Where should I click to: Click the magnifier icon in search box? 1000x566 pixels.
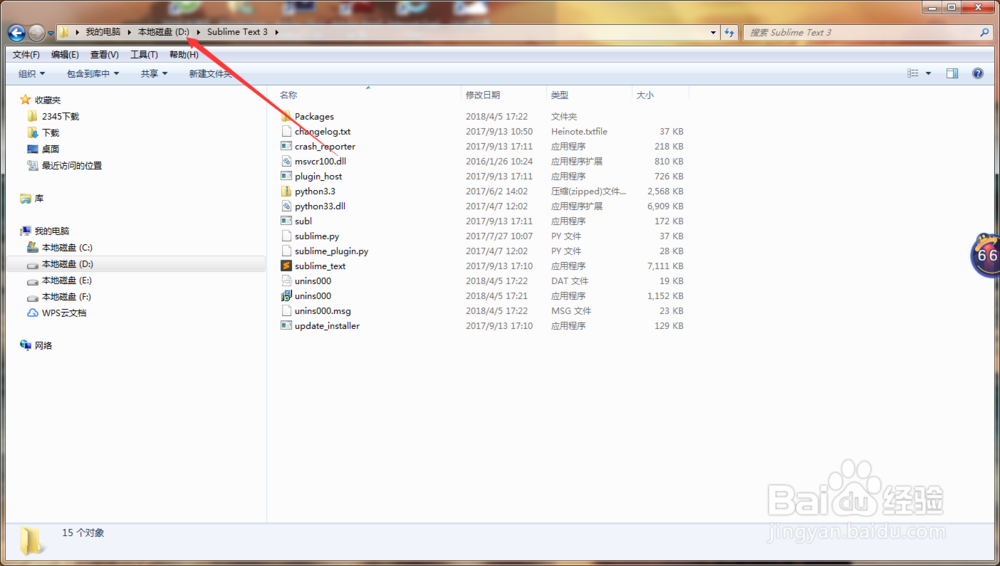985,33
